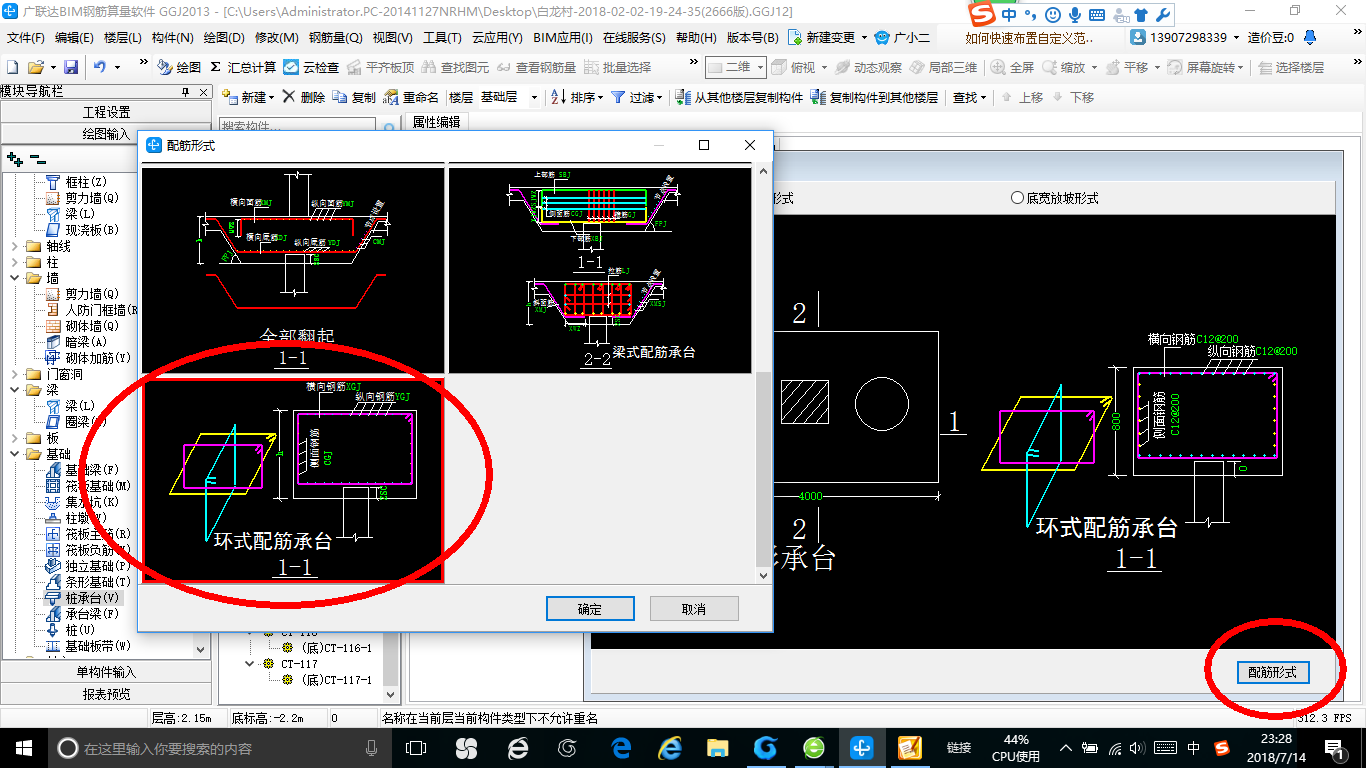Viewport: 1366px width, 768px height.
Task: Select 梁式配筋承台 thumbnail
Action: [x=599, y=270]
